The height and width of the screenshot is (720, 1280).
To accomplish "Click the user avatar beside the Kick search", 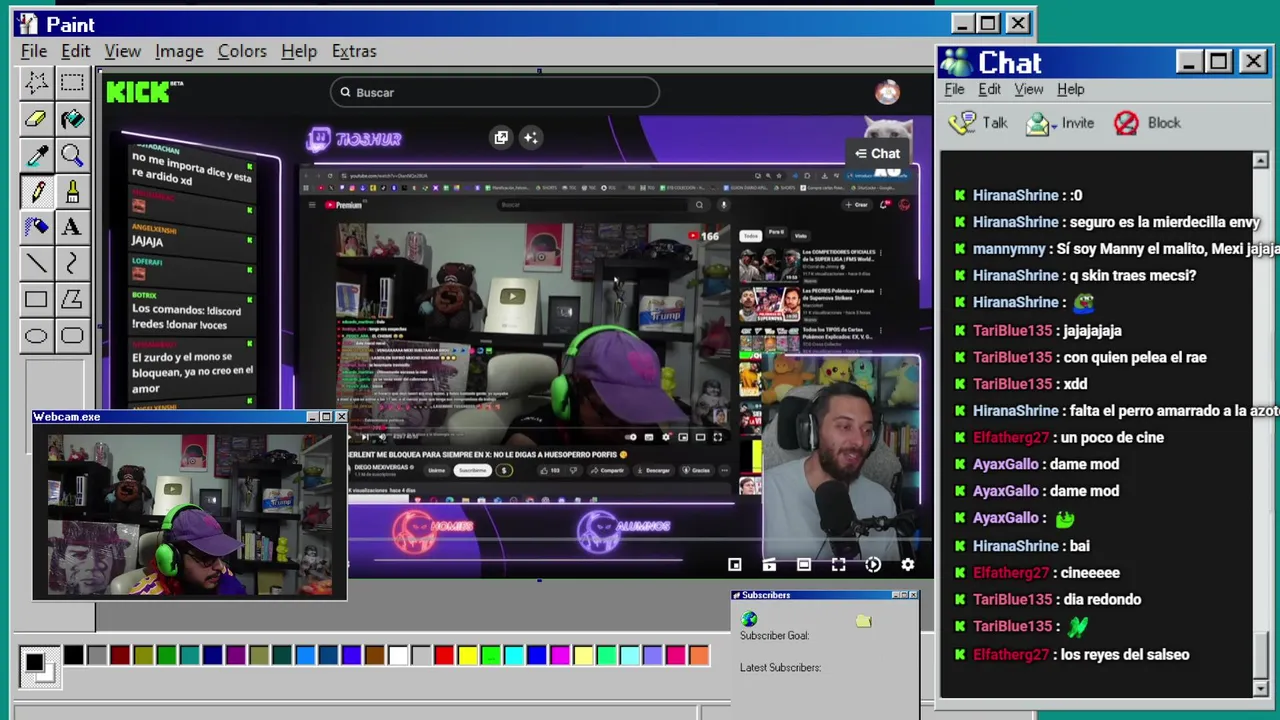I will 887,92.
